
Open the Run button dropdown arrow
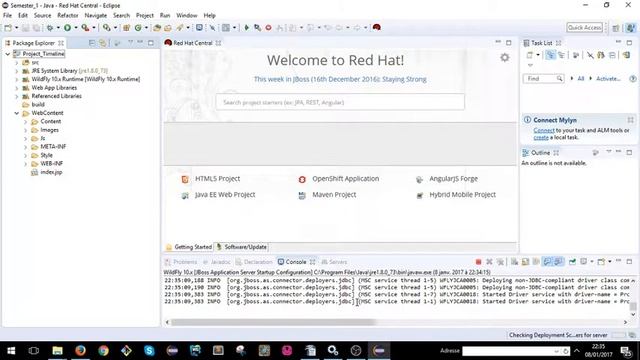point(76,28)
